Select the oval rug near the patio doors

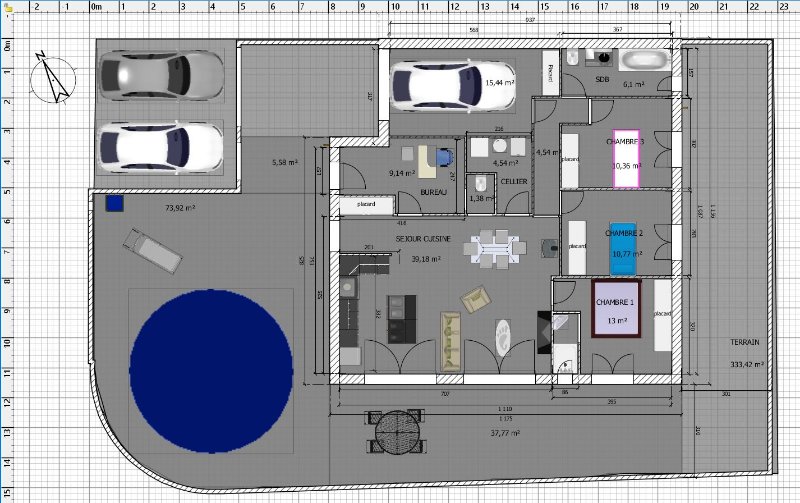click(503, 338)
